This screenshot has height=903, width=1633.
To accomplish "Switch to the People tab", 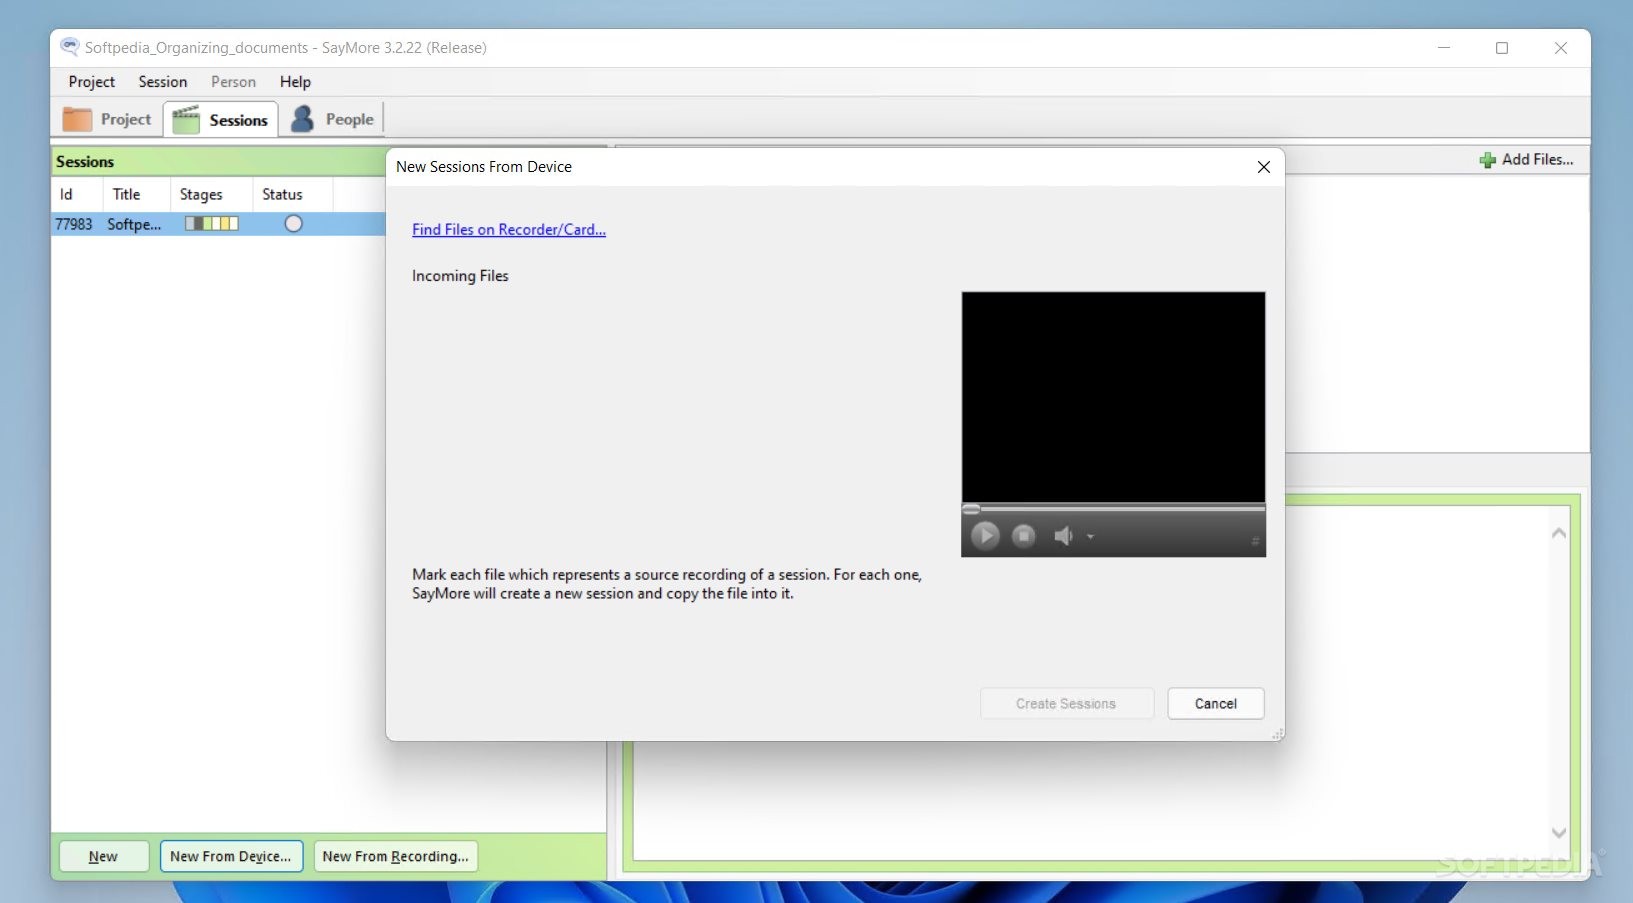I will 332,119.
